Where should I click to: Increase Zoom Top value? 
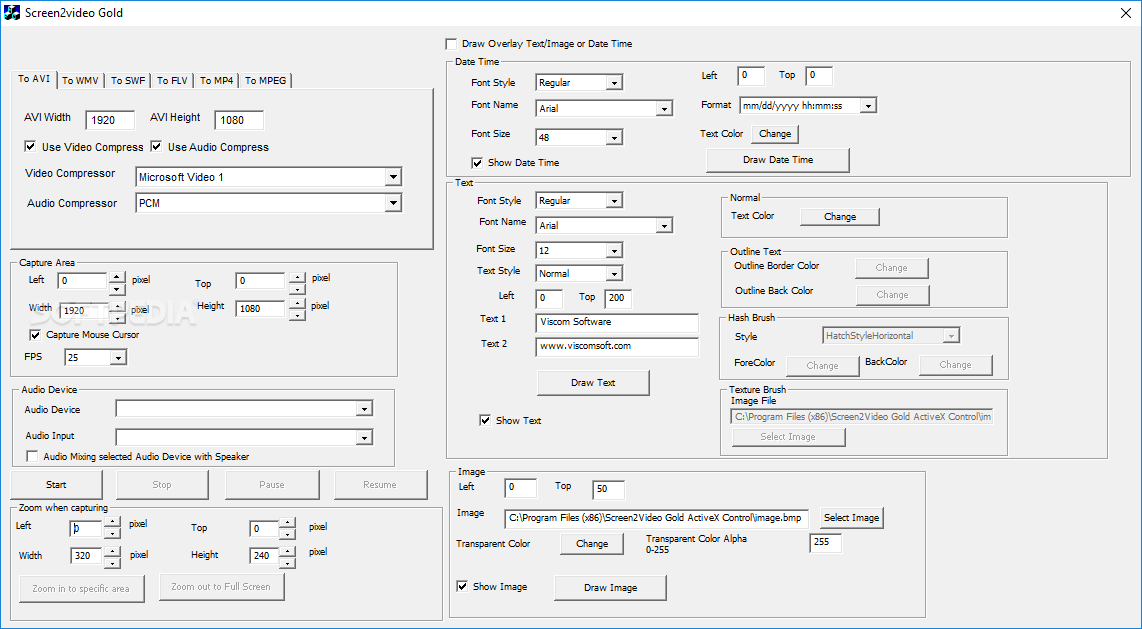point(288,522)
